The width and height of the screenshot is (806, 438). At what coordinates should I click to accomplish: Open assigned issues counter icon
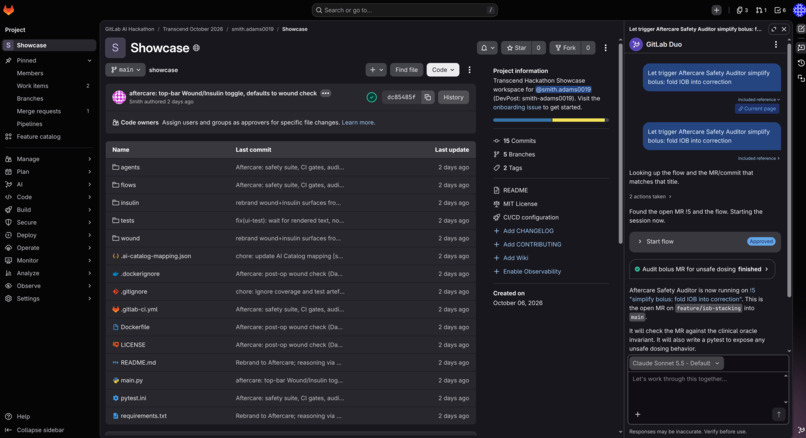742,10
